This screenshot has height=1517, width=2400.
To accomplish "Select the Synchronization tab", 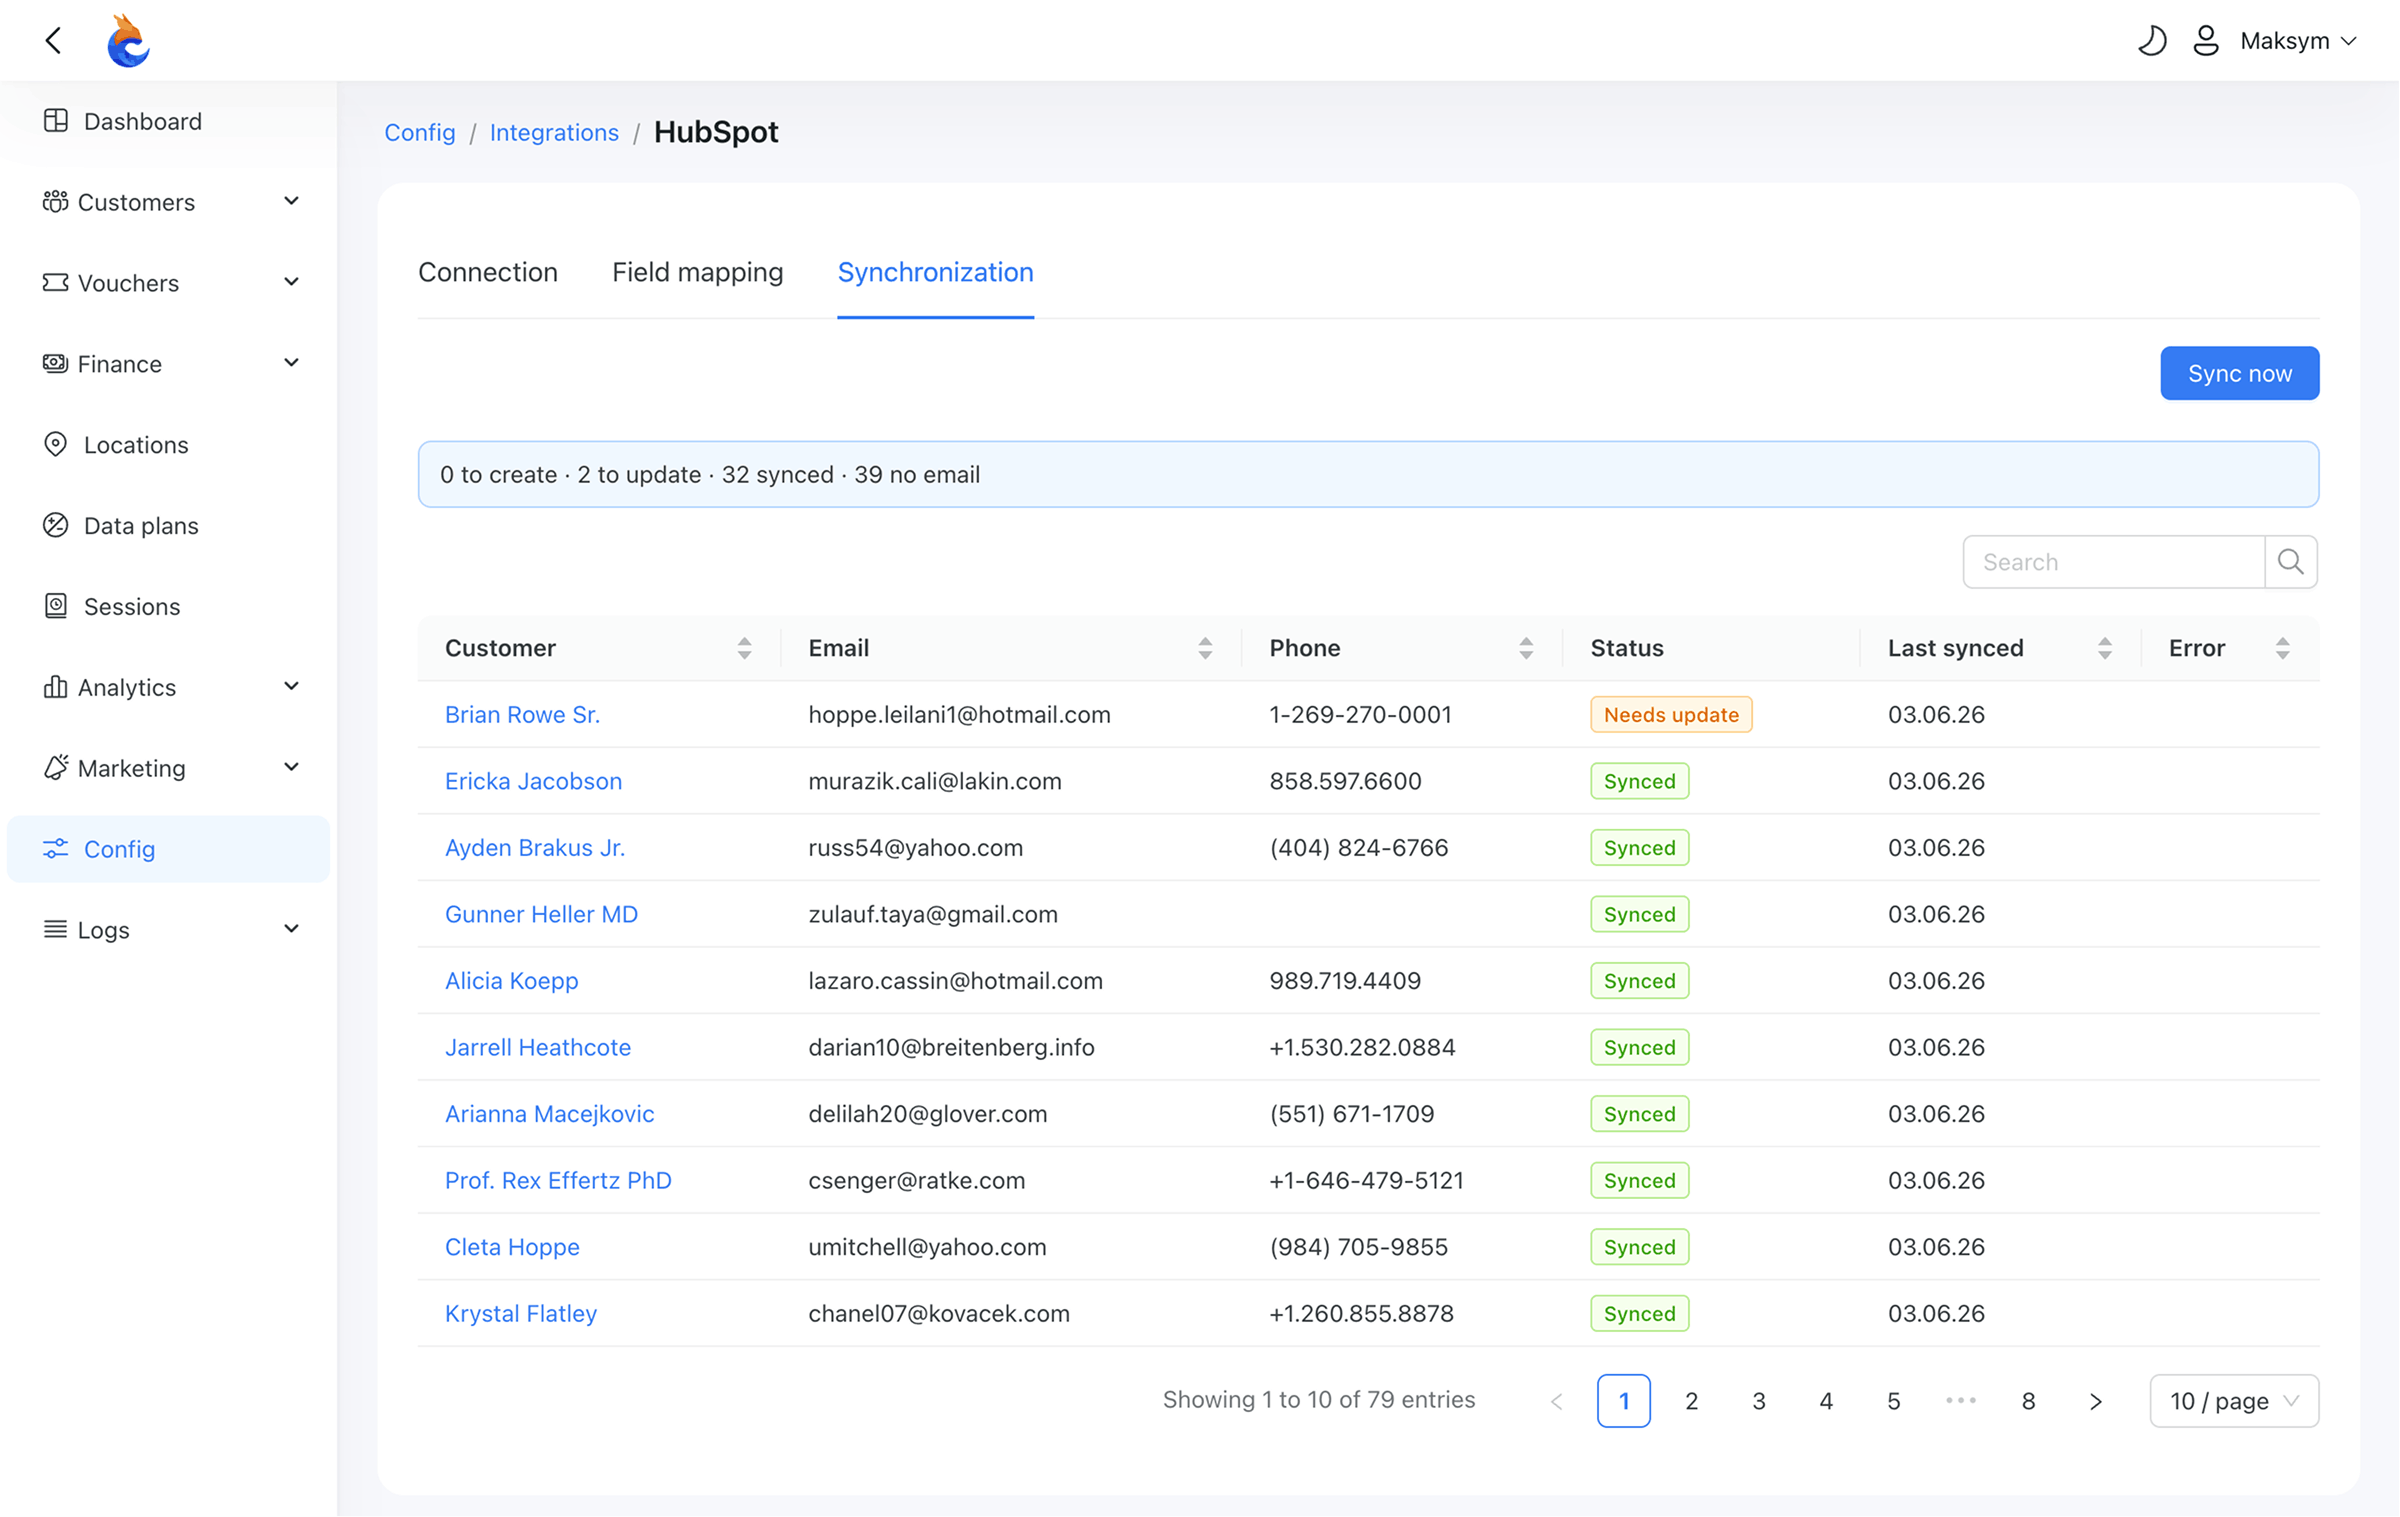I will click(x=935, y=272).
